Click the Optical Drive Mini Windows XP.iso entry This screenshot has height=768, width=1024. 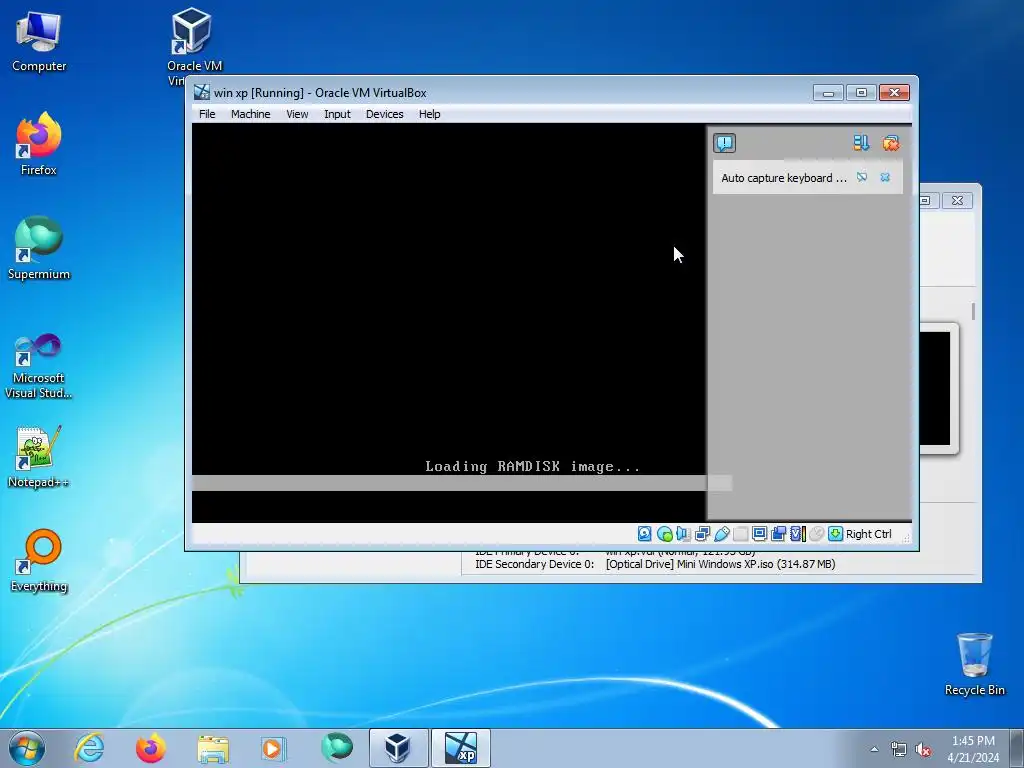[720, 564]
